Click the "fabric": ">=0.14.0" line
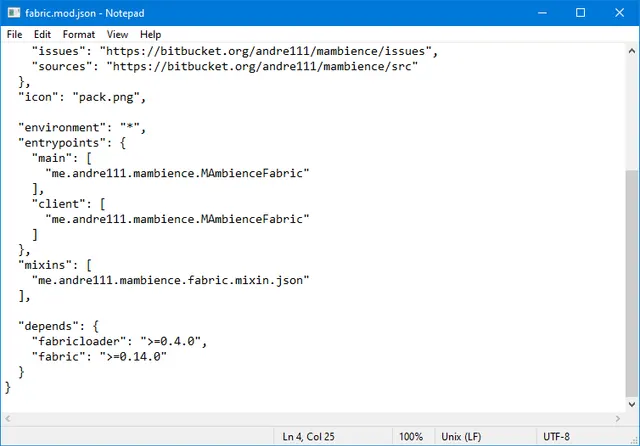 tap(99, 357)
